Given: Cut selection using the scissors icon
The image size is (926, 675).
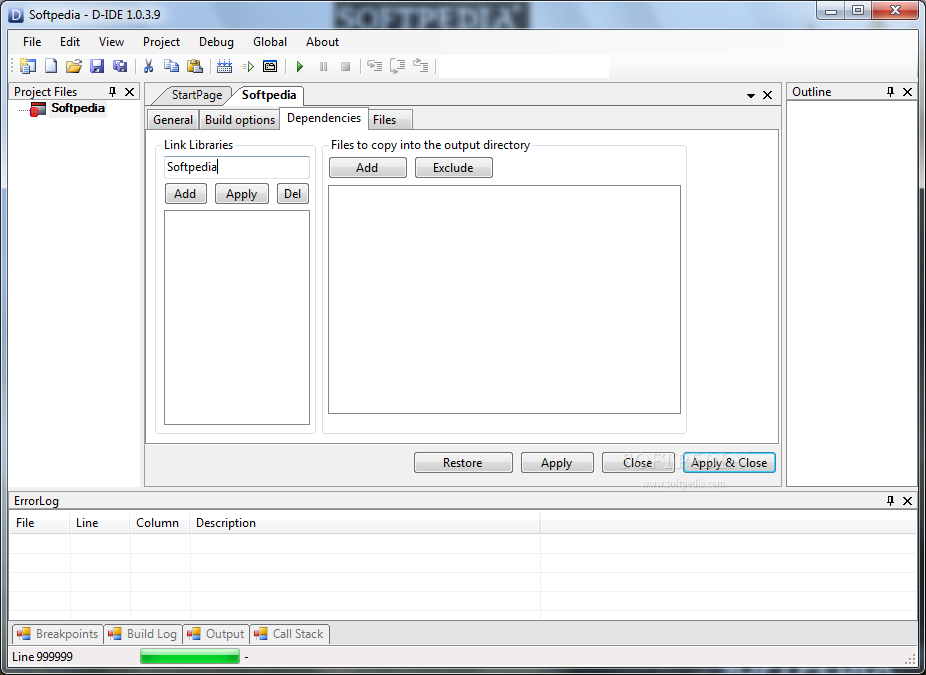Looking at the screenshot, I should (x=148, y=66).
